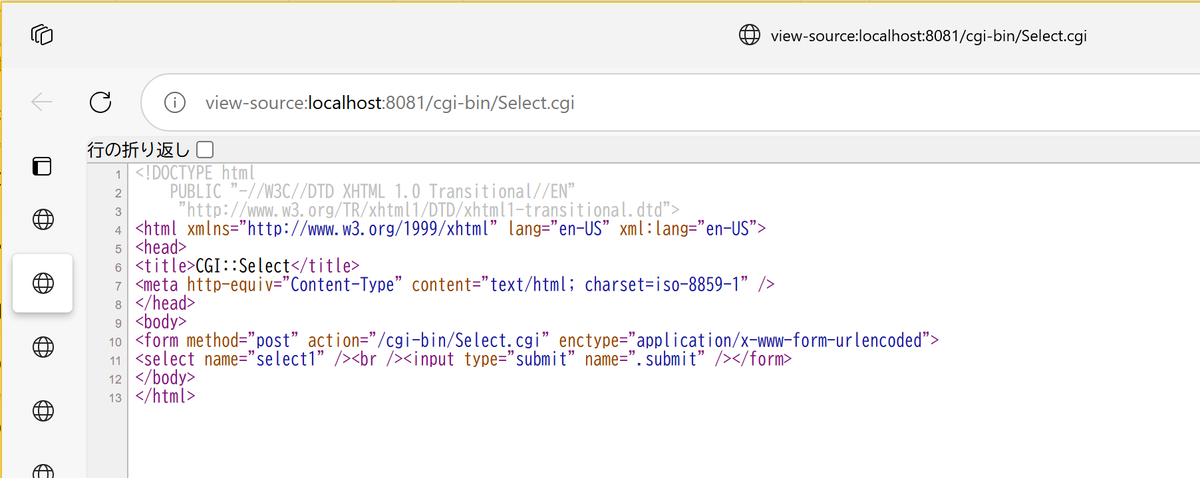This screenshot has width=1200, height=478.
Task: Reload the page with the refresh icon
Action: [100, 101]
